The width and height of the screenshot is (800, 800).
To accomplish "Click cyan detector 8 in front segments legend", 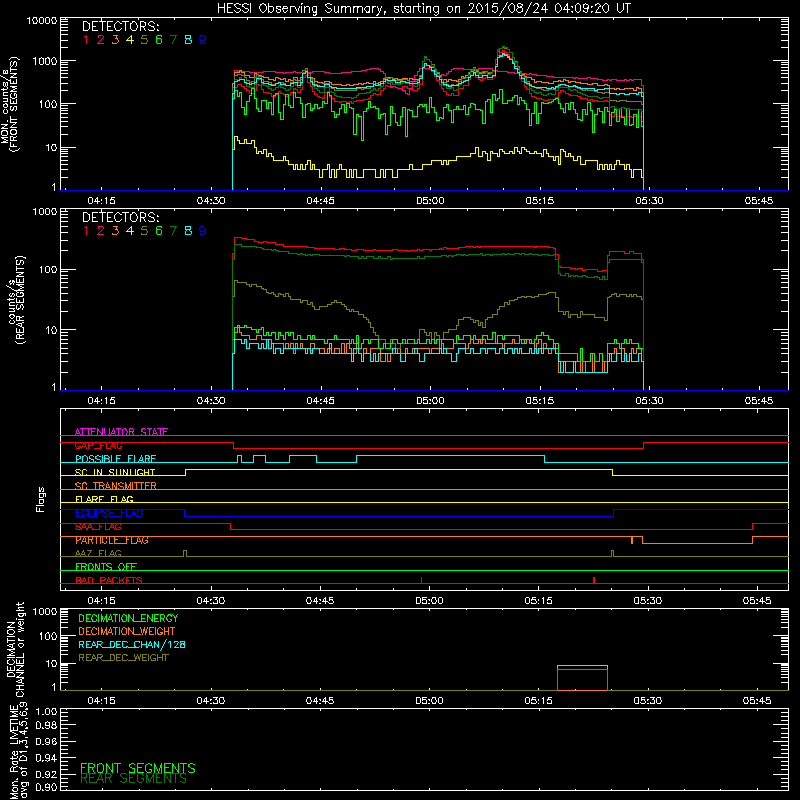I will pos(188,40).
